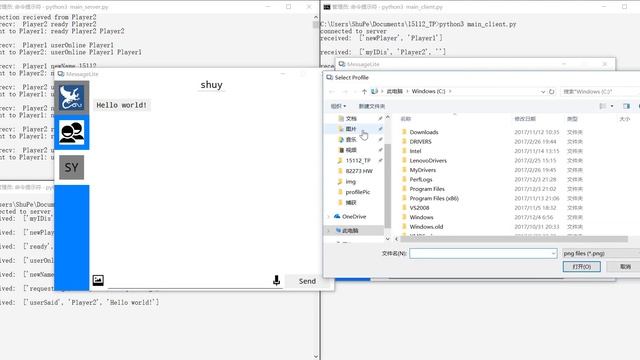Click the 取消 cancel button

[x=624, y=267]
